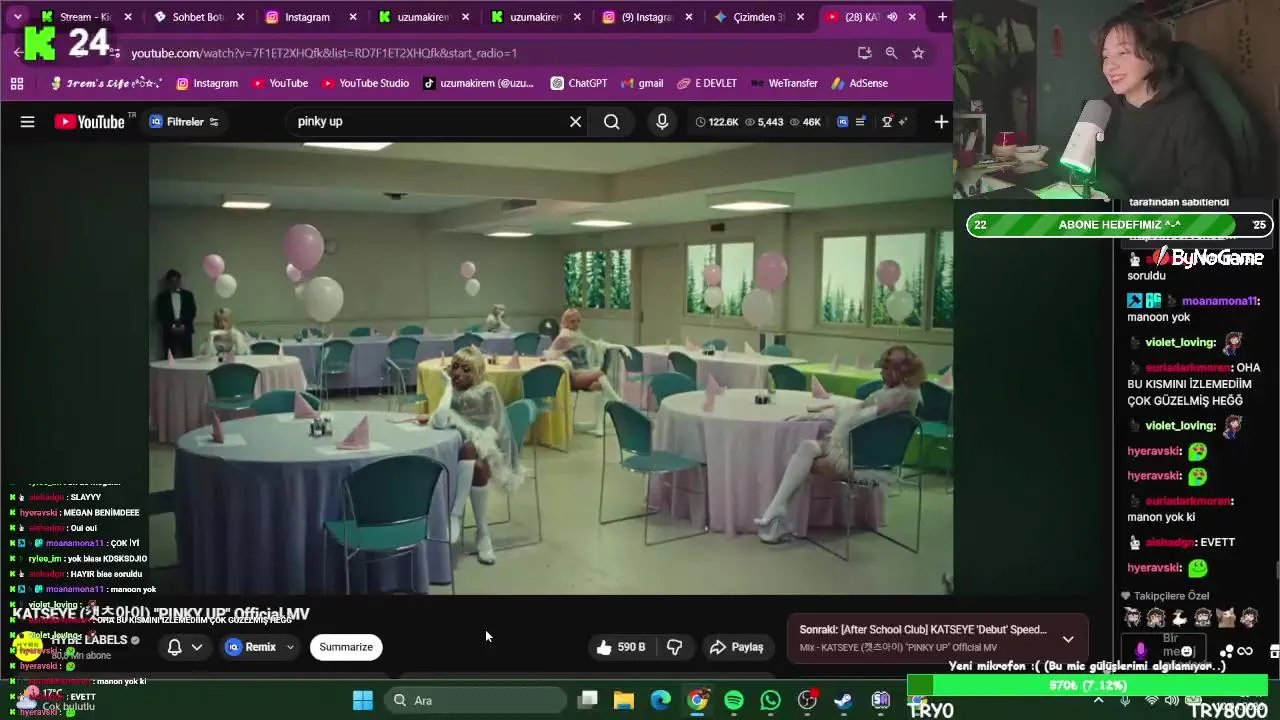
Task: Open the ChatGPT bookmark
Action: 578,84
